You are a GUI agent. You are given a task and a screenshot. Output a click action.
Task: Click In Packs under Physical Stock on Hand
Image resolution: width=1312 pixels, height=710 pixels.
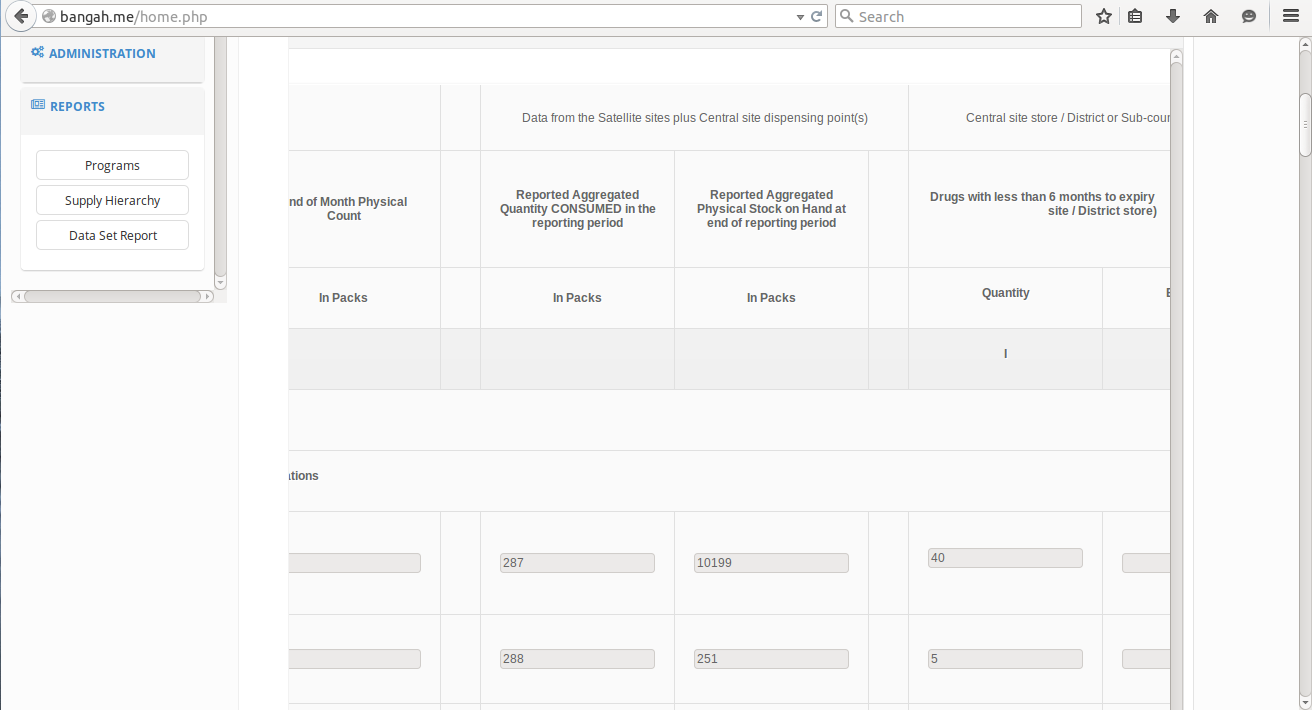[x=771, y=298]
